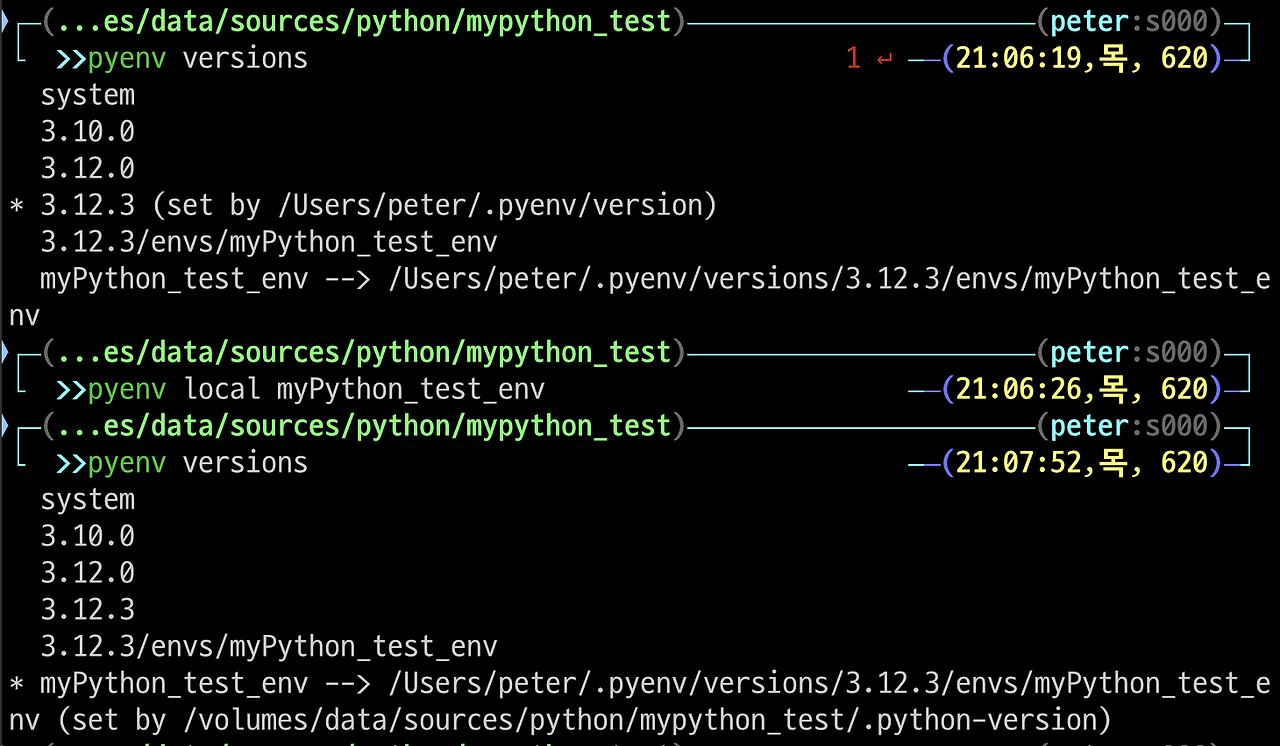Click the asterisk before myPython_test_env in last output
The width and height of the screenshot is (1280, 746).
[16, 685]
